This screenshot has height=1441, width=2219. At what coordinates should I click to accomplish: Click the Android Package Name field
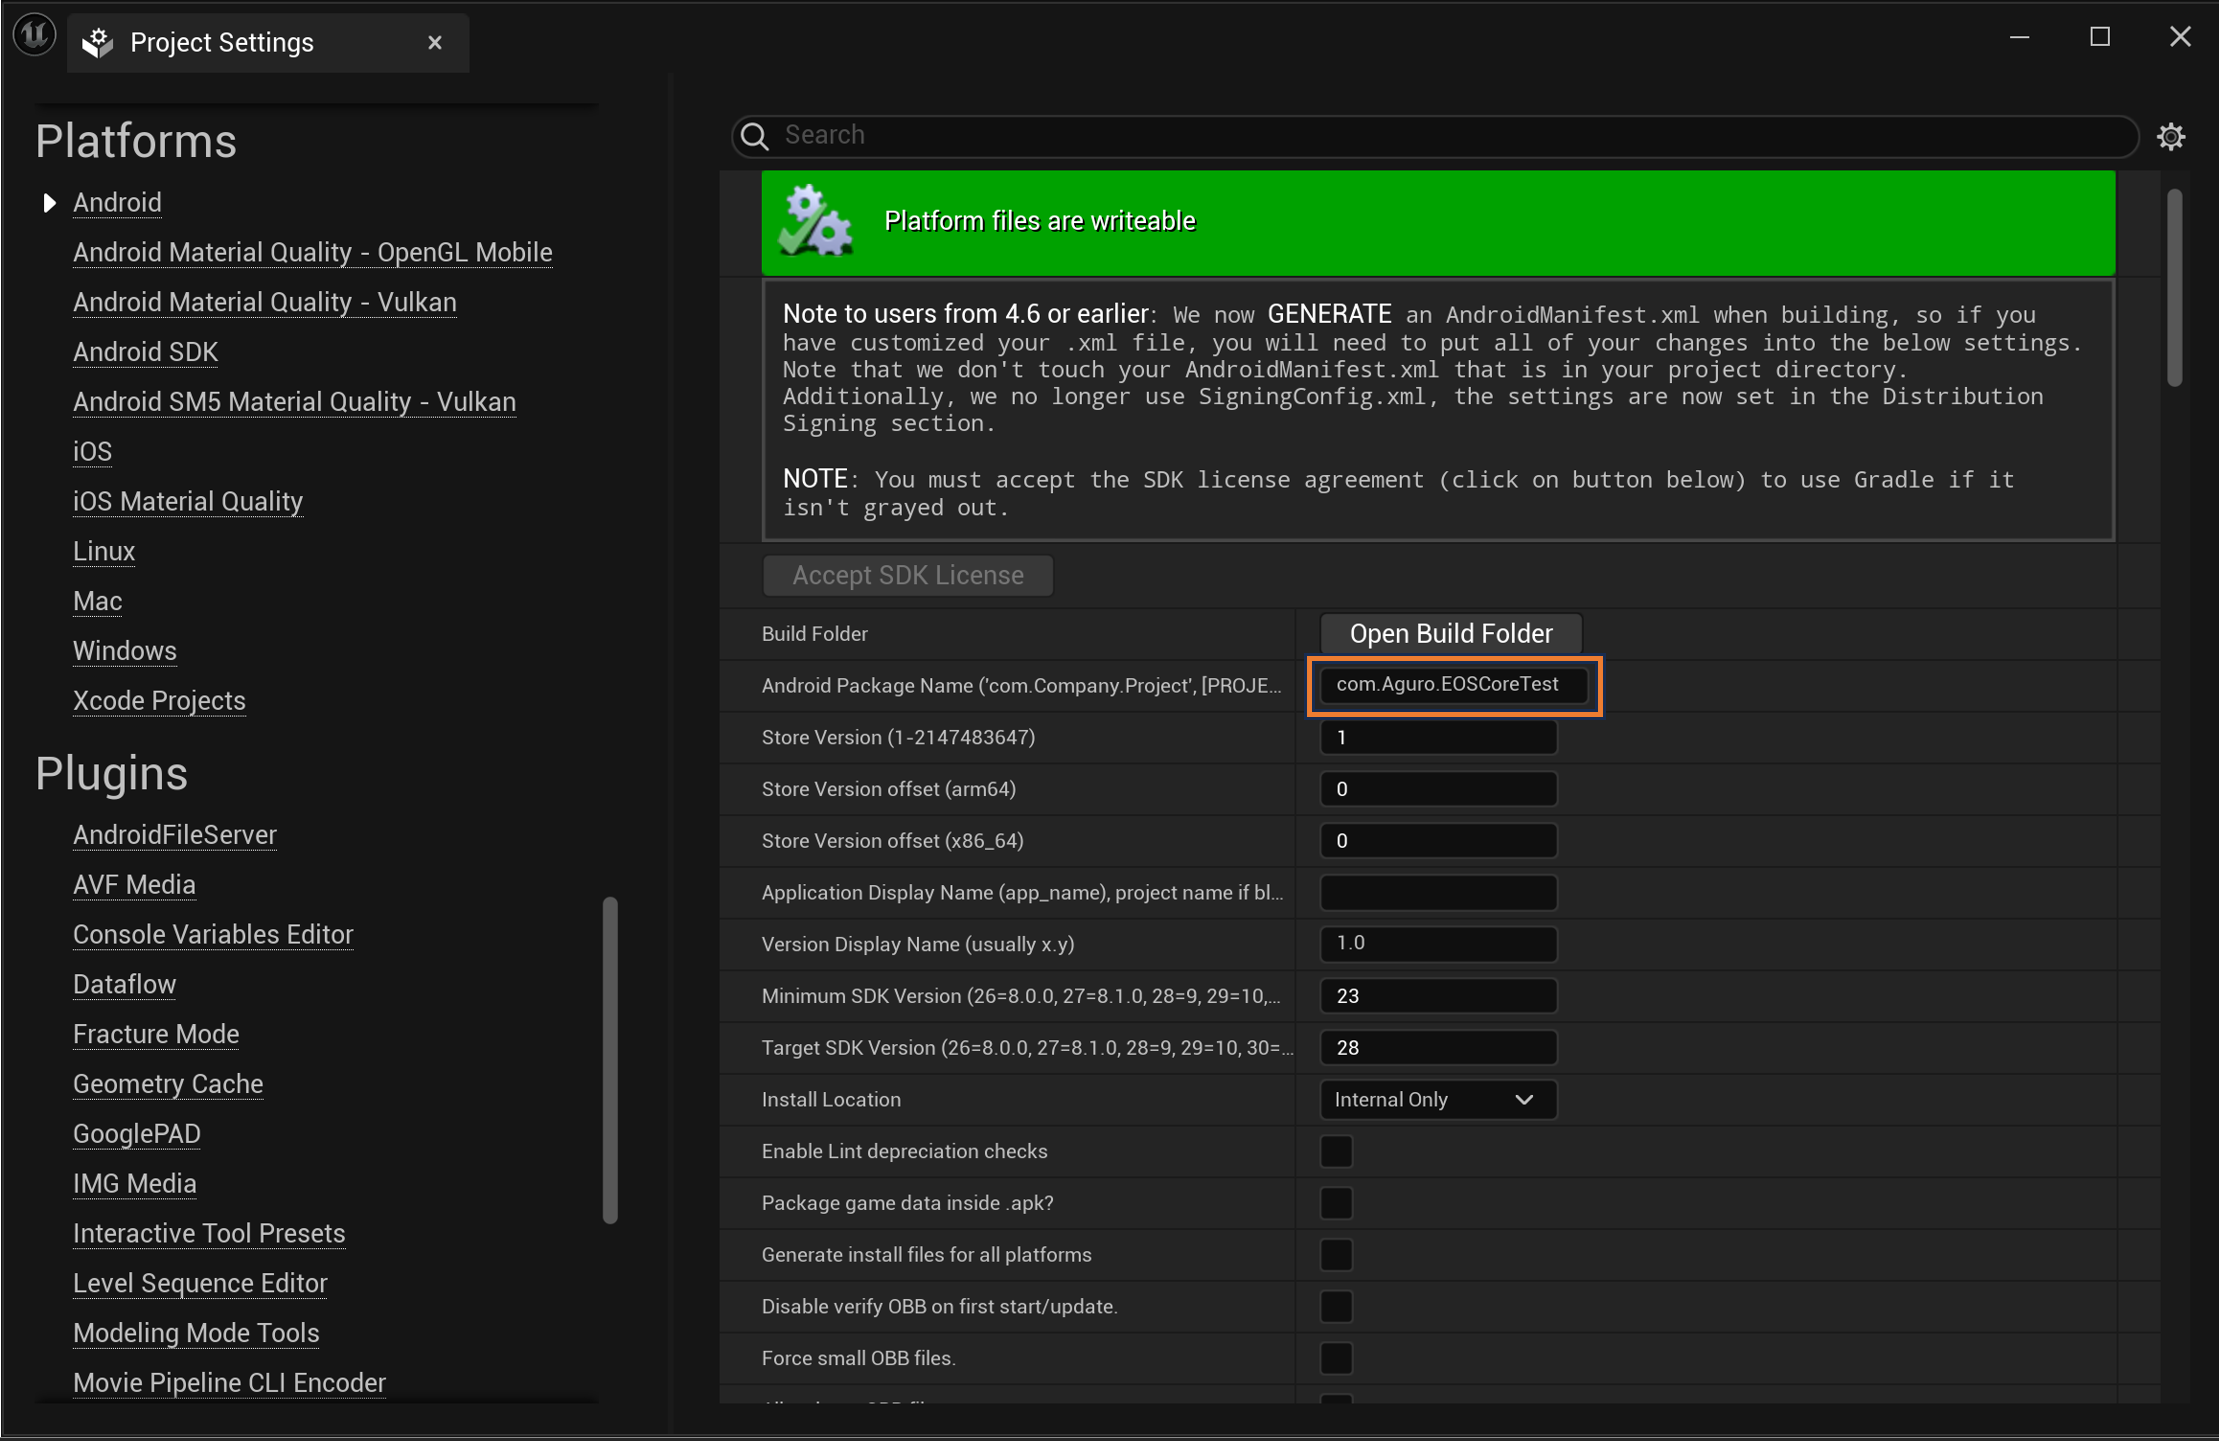pyautogui.click(x=1452, y=685)
